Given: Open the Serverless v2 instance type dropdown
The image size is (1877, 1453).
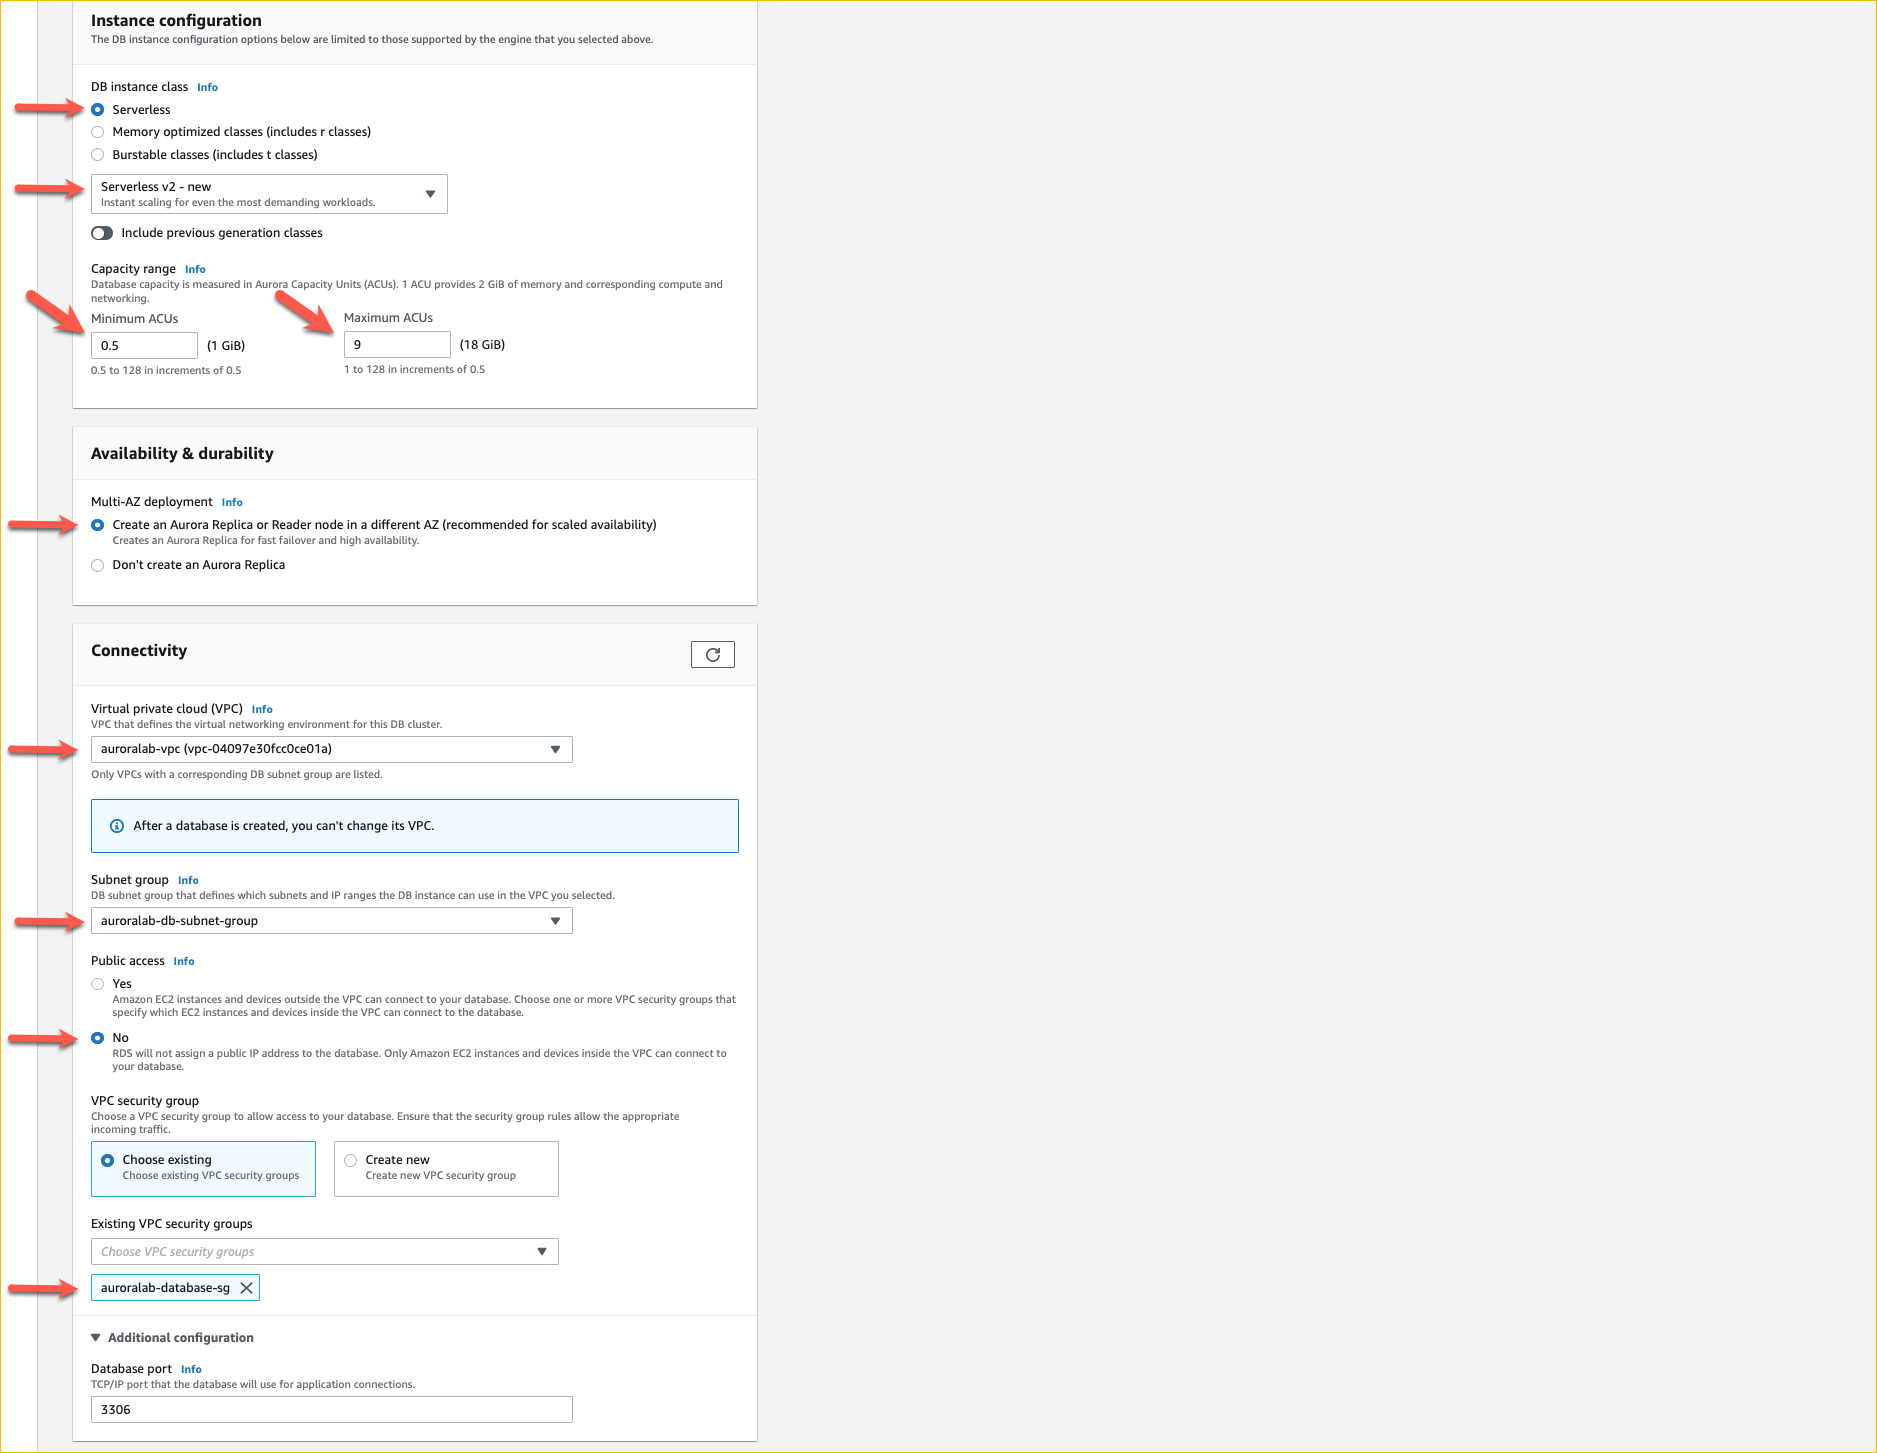Looking at the screenshot, I should pos(269,194).
